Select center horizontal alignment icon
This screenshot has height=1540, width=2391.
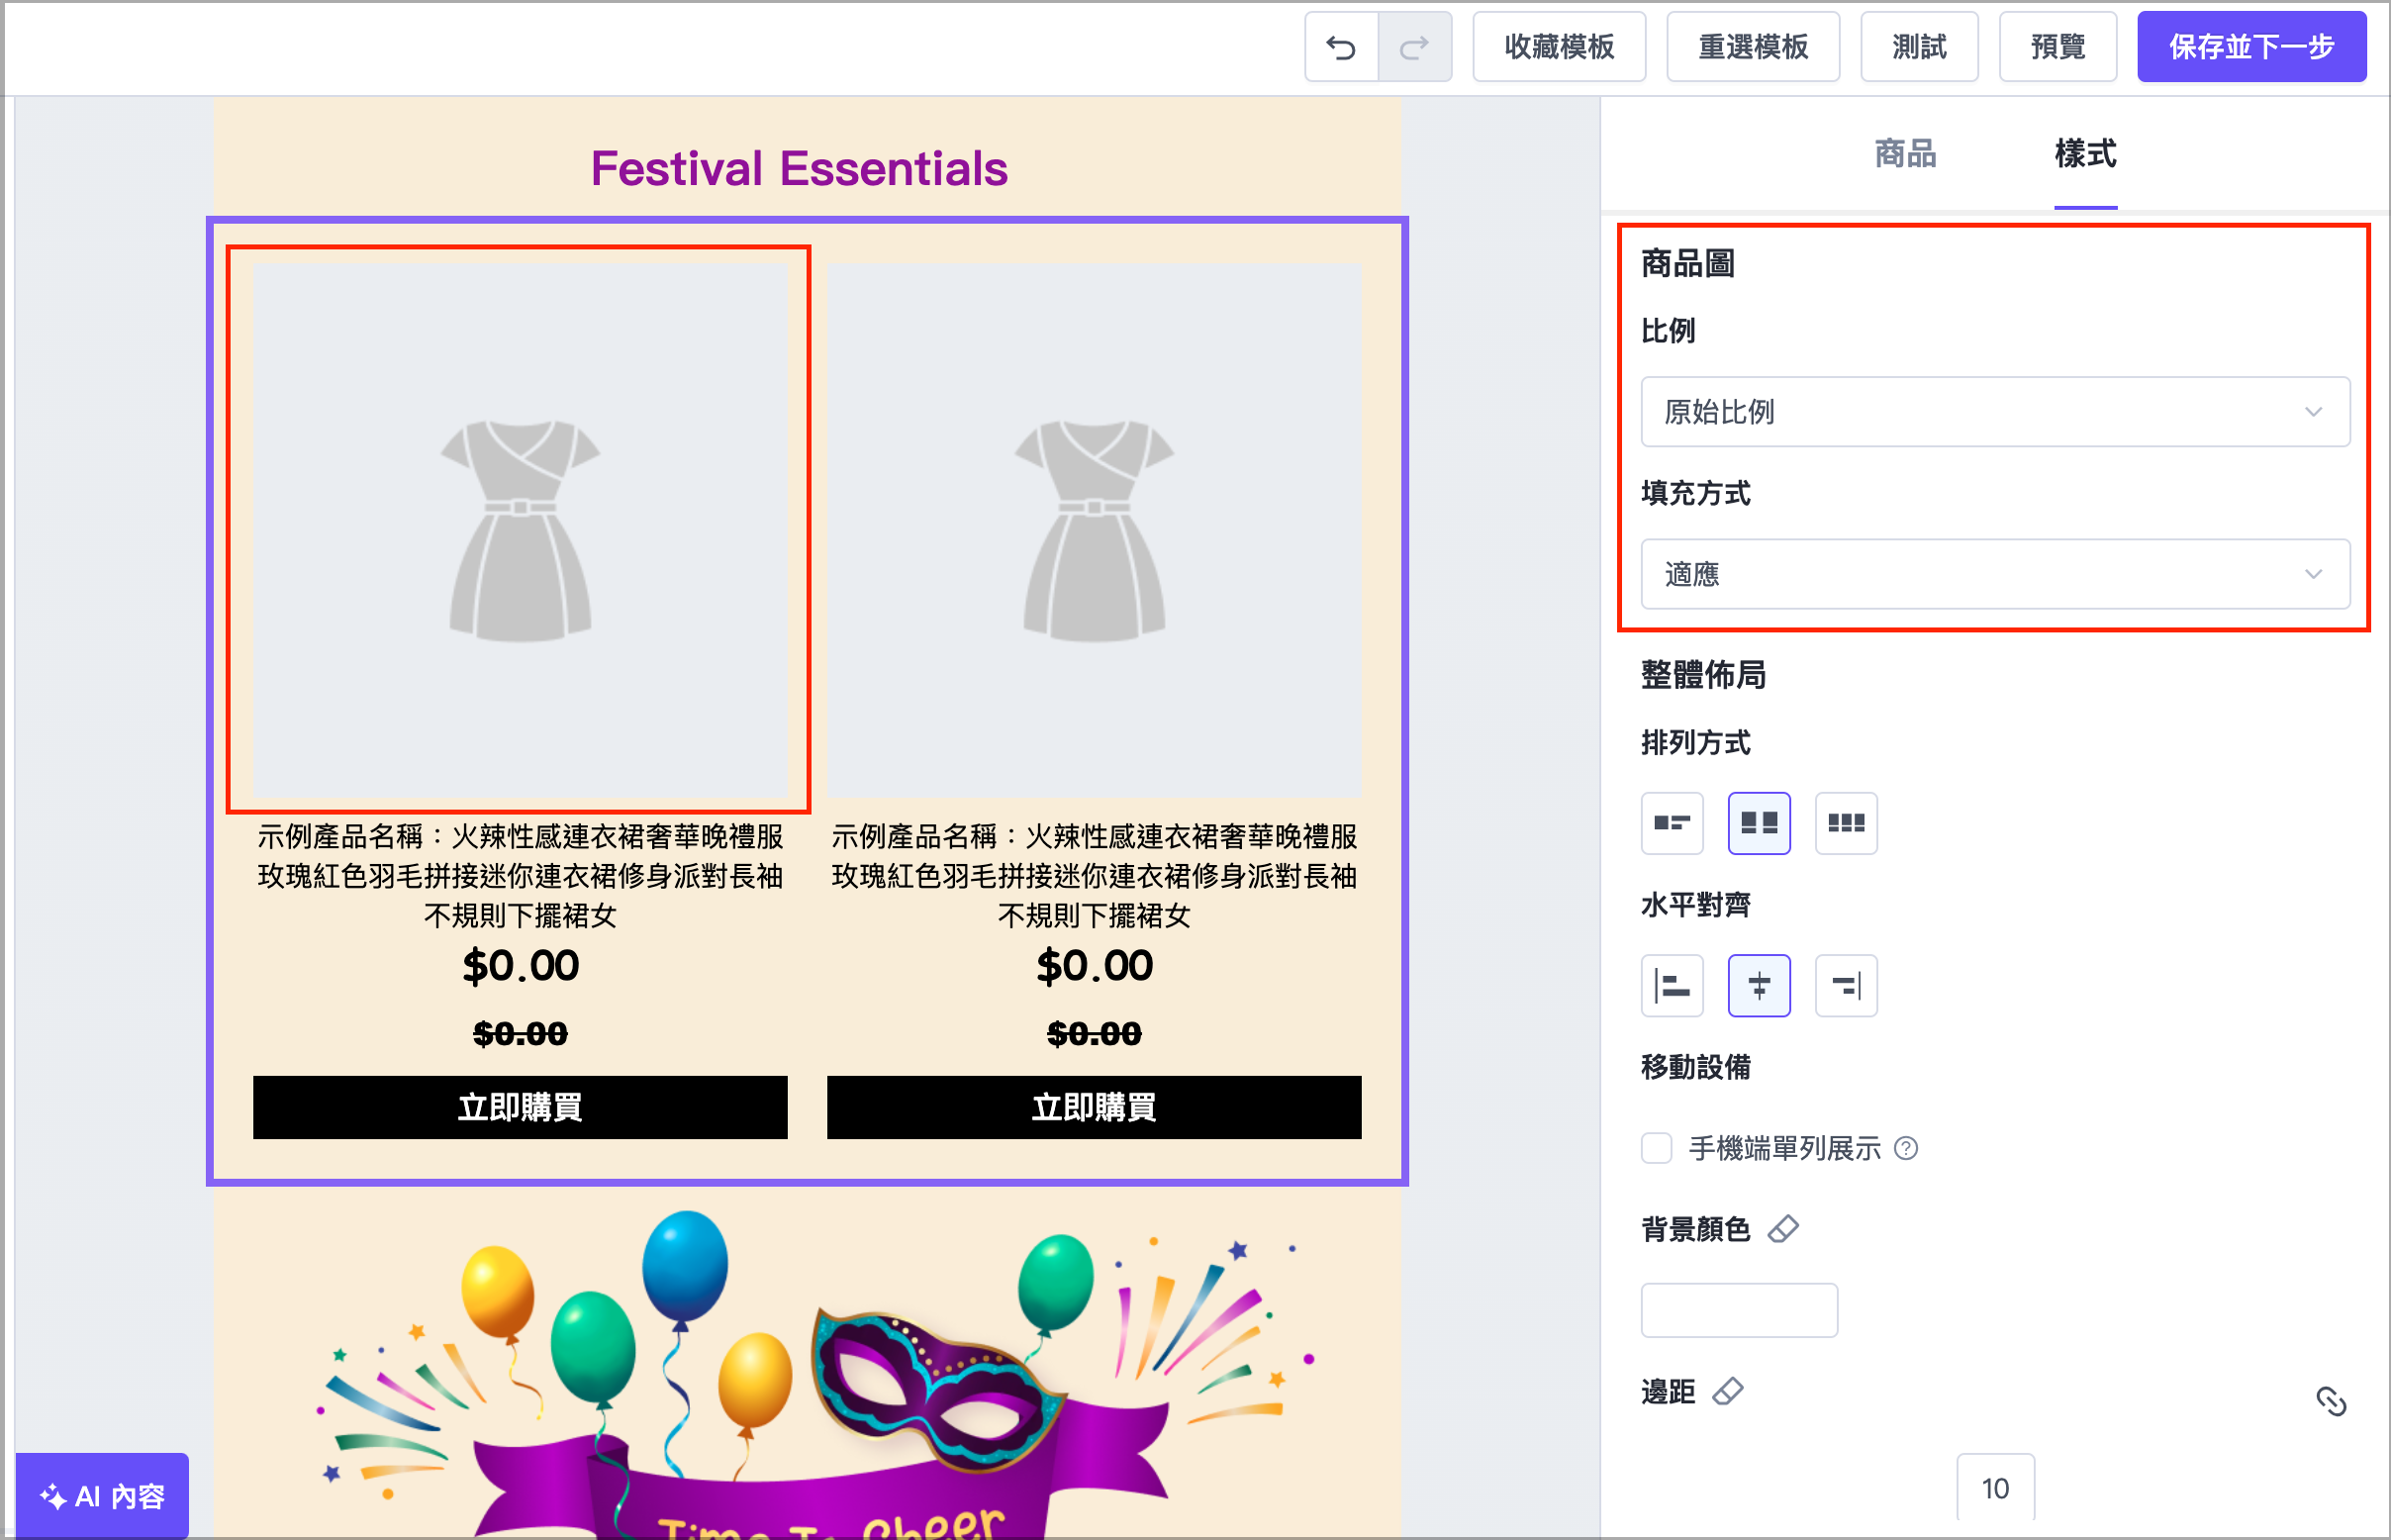click(x=1758, y=985)
